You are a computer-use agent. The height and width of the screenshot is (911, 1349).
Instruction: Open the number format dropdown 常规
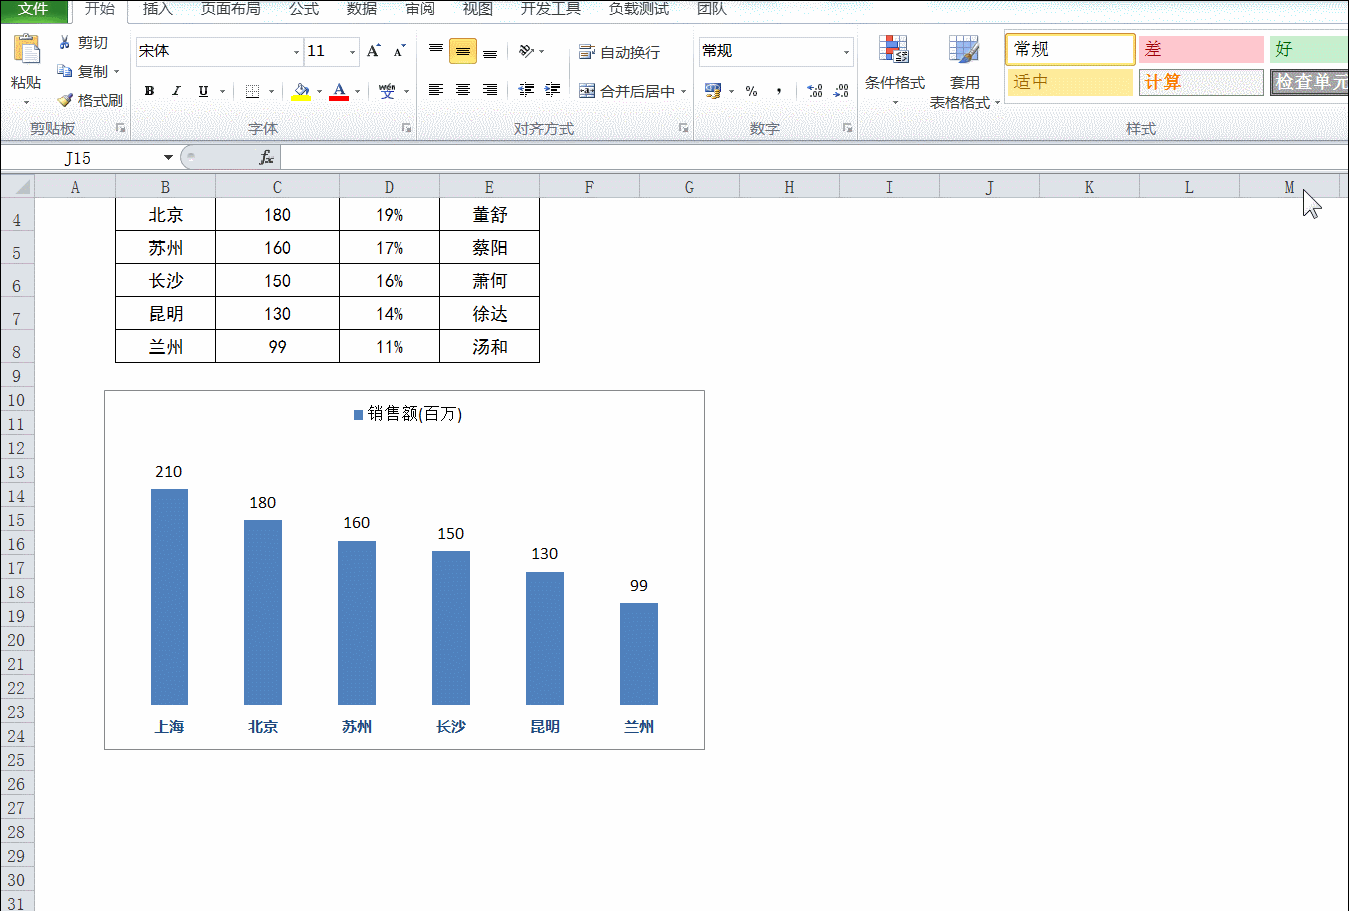(x=775, y=51)
